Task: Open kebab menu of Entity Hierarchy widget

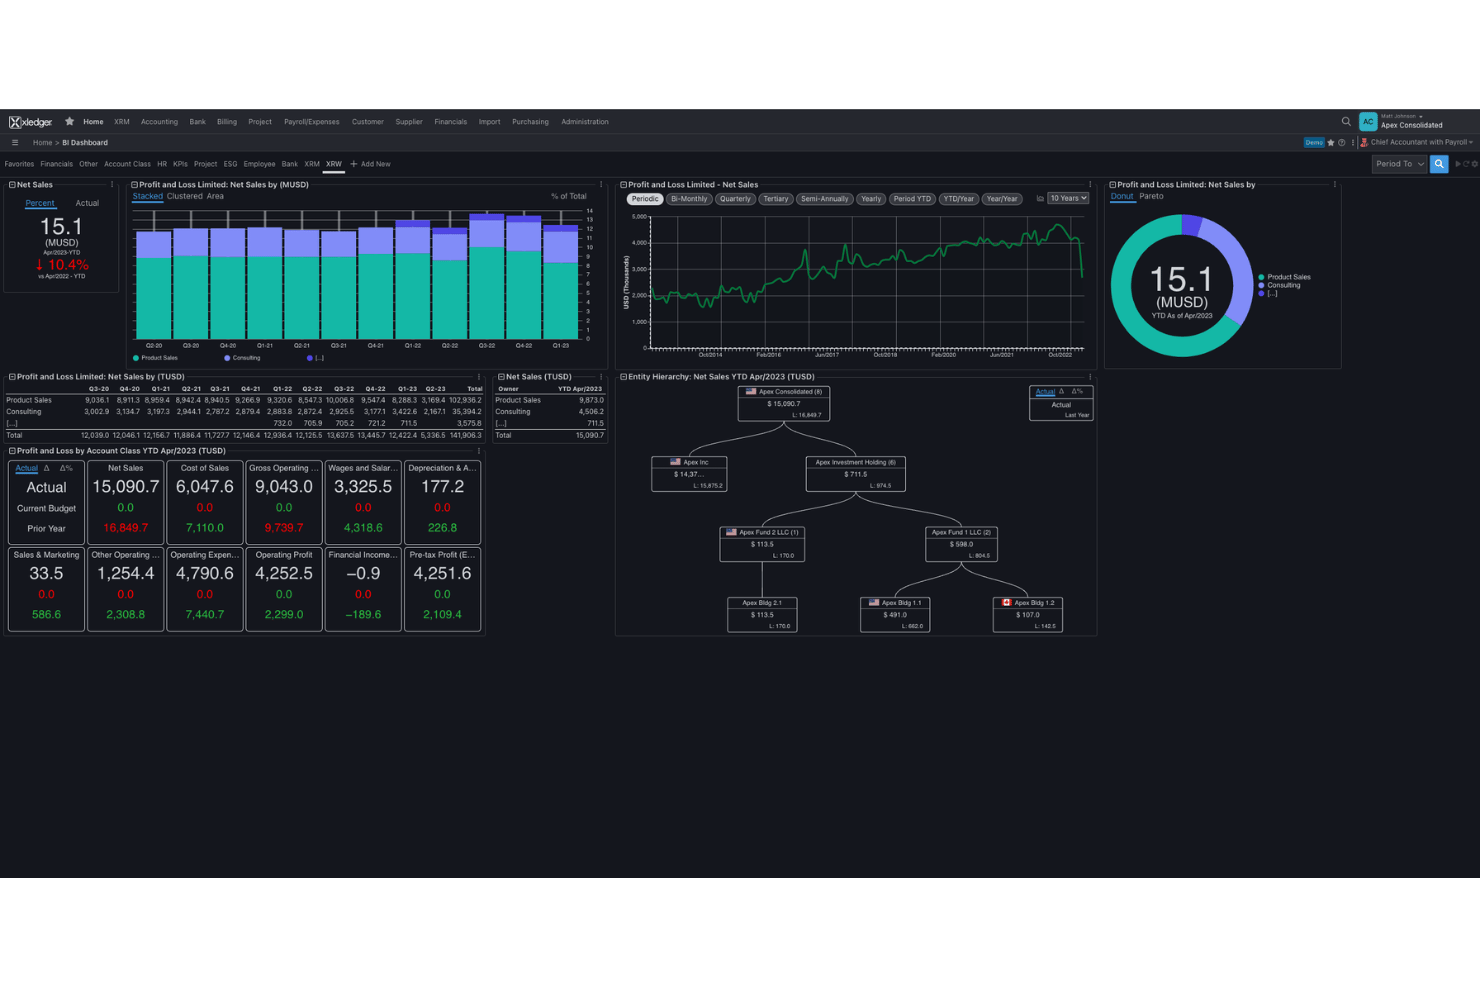Action: (1090, 377)
